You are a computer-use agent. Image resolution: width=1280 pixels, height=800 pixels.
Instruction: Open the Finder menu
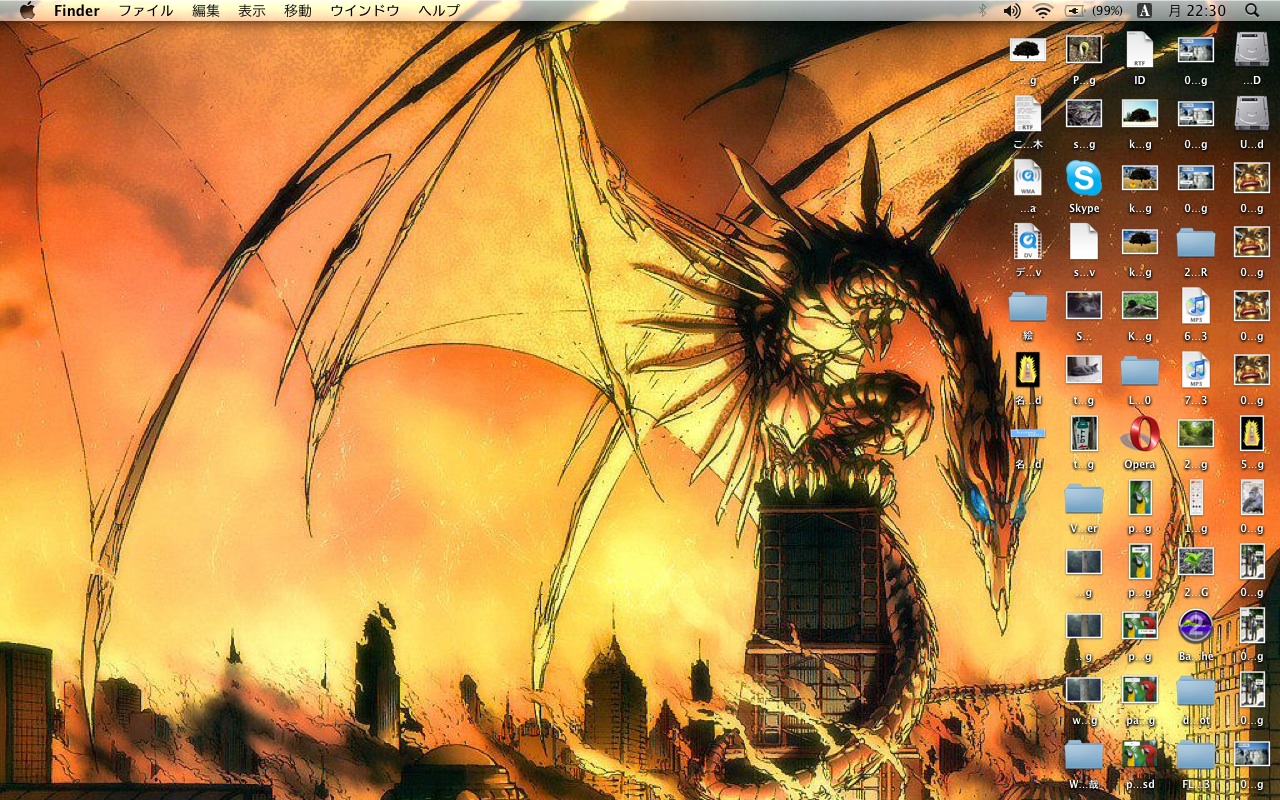click(x=77, y=10)
